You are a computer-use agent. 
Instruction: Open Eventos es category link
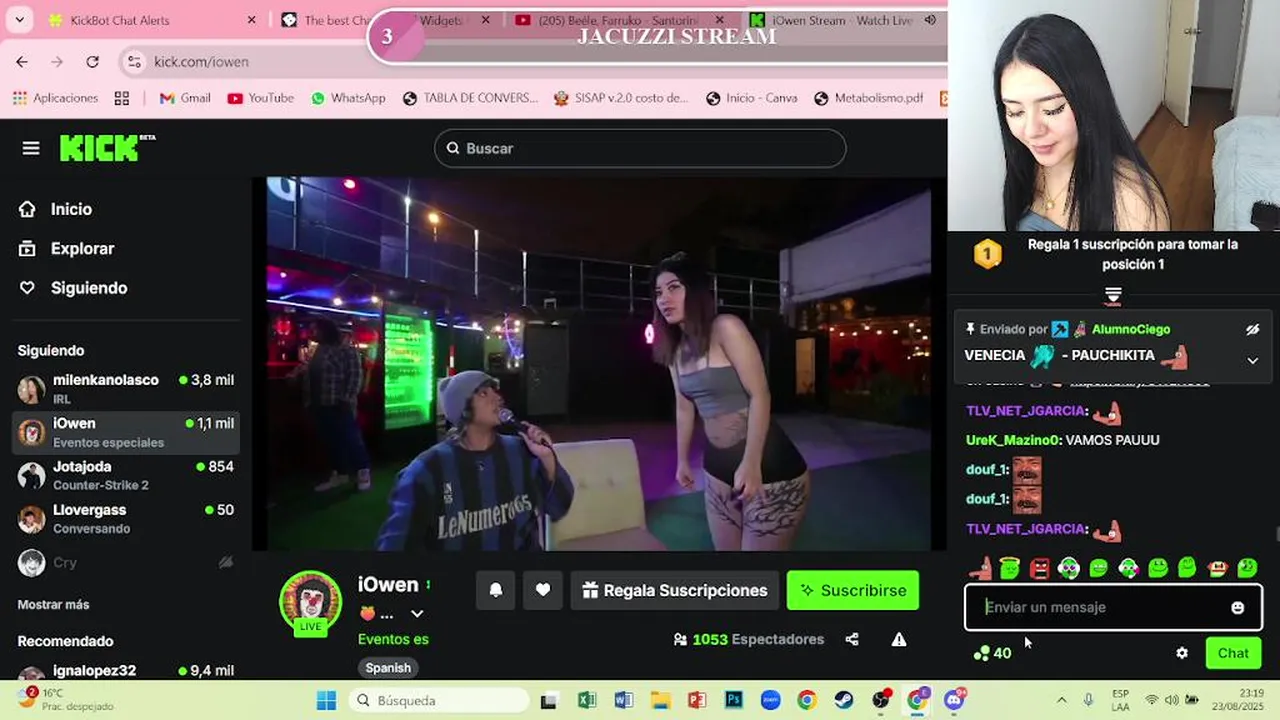tap(393, 639)
